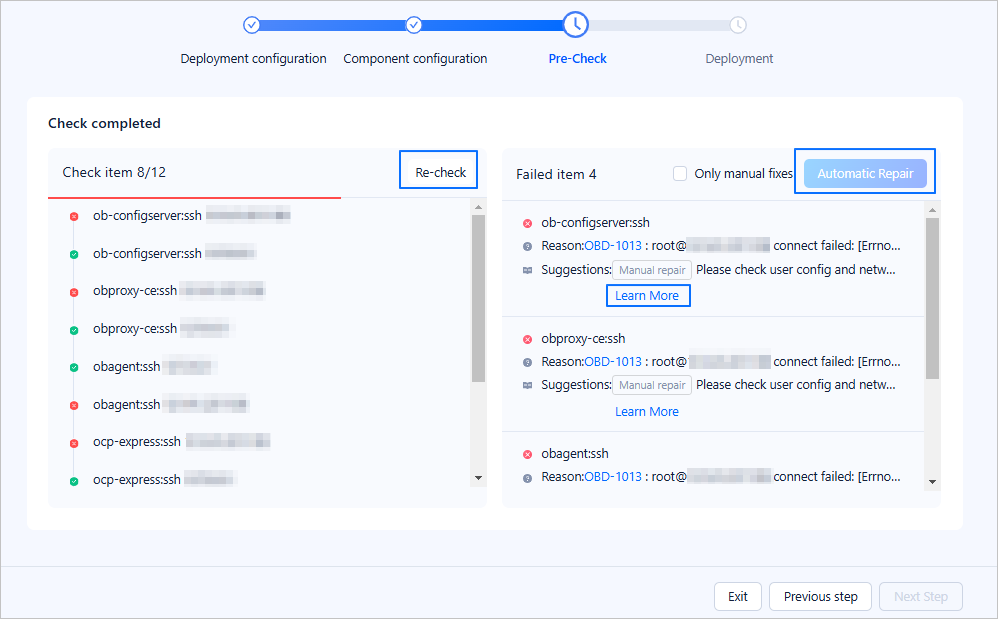998x619 pixels.
Task: Click the Re-check button
Action: click(x=440, y=172)
